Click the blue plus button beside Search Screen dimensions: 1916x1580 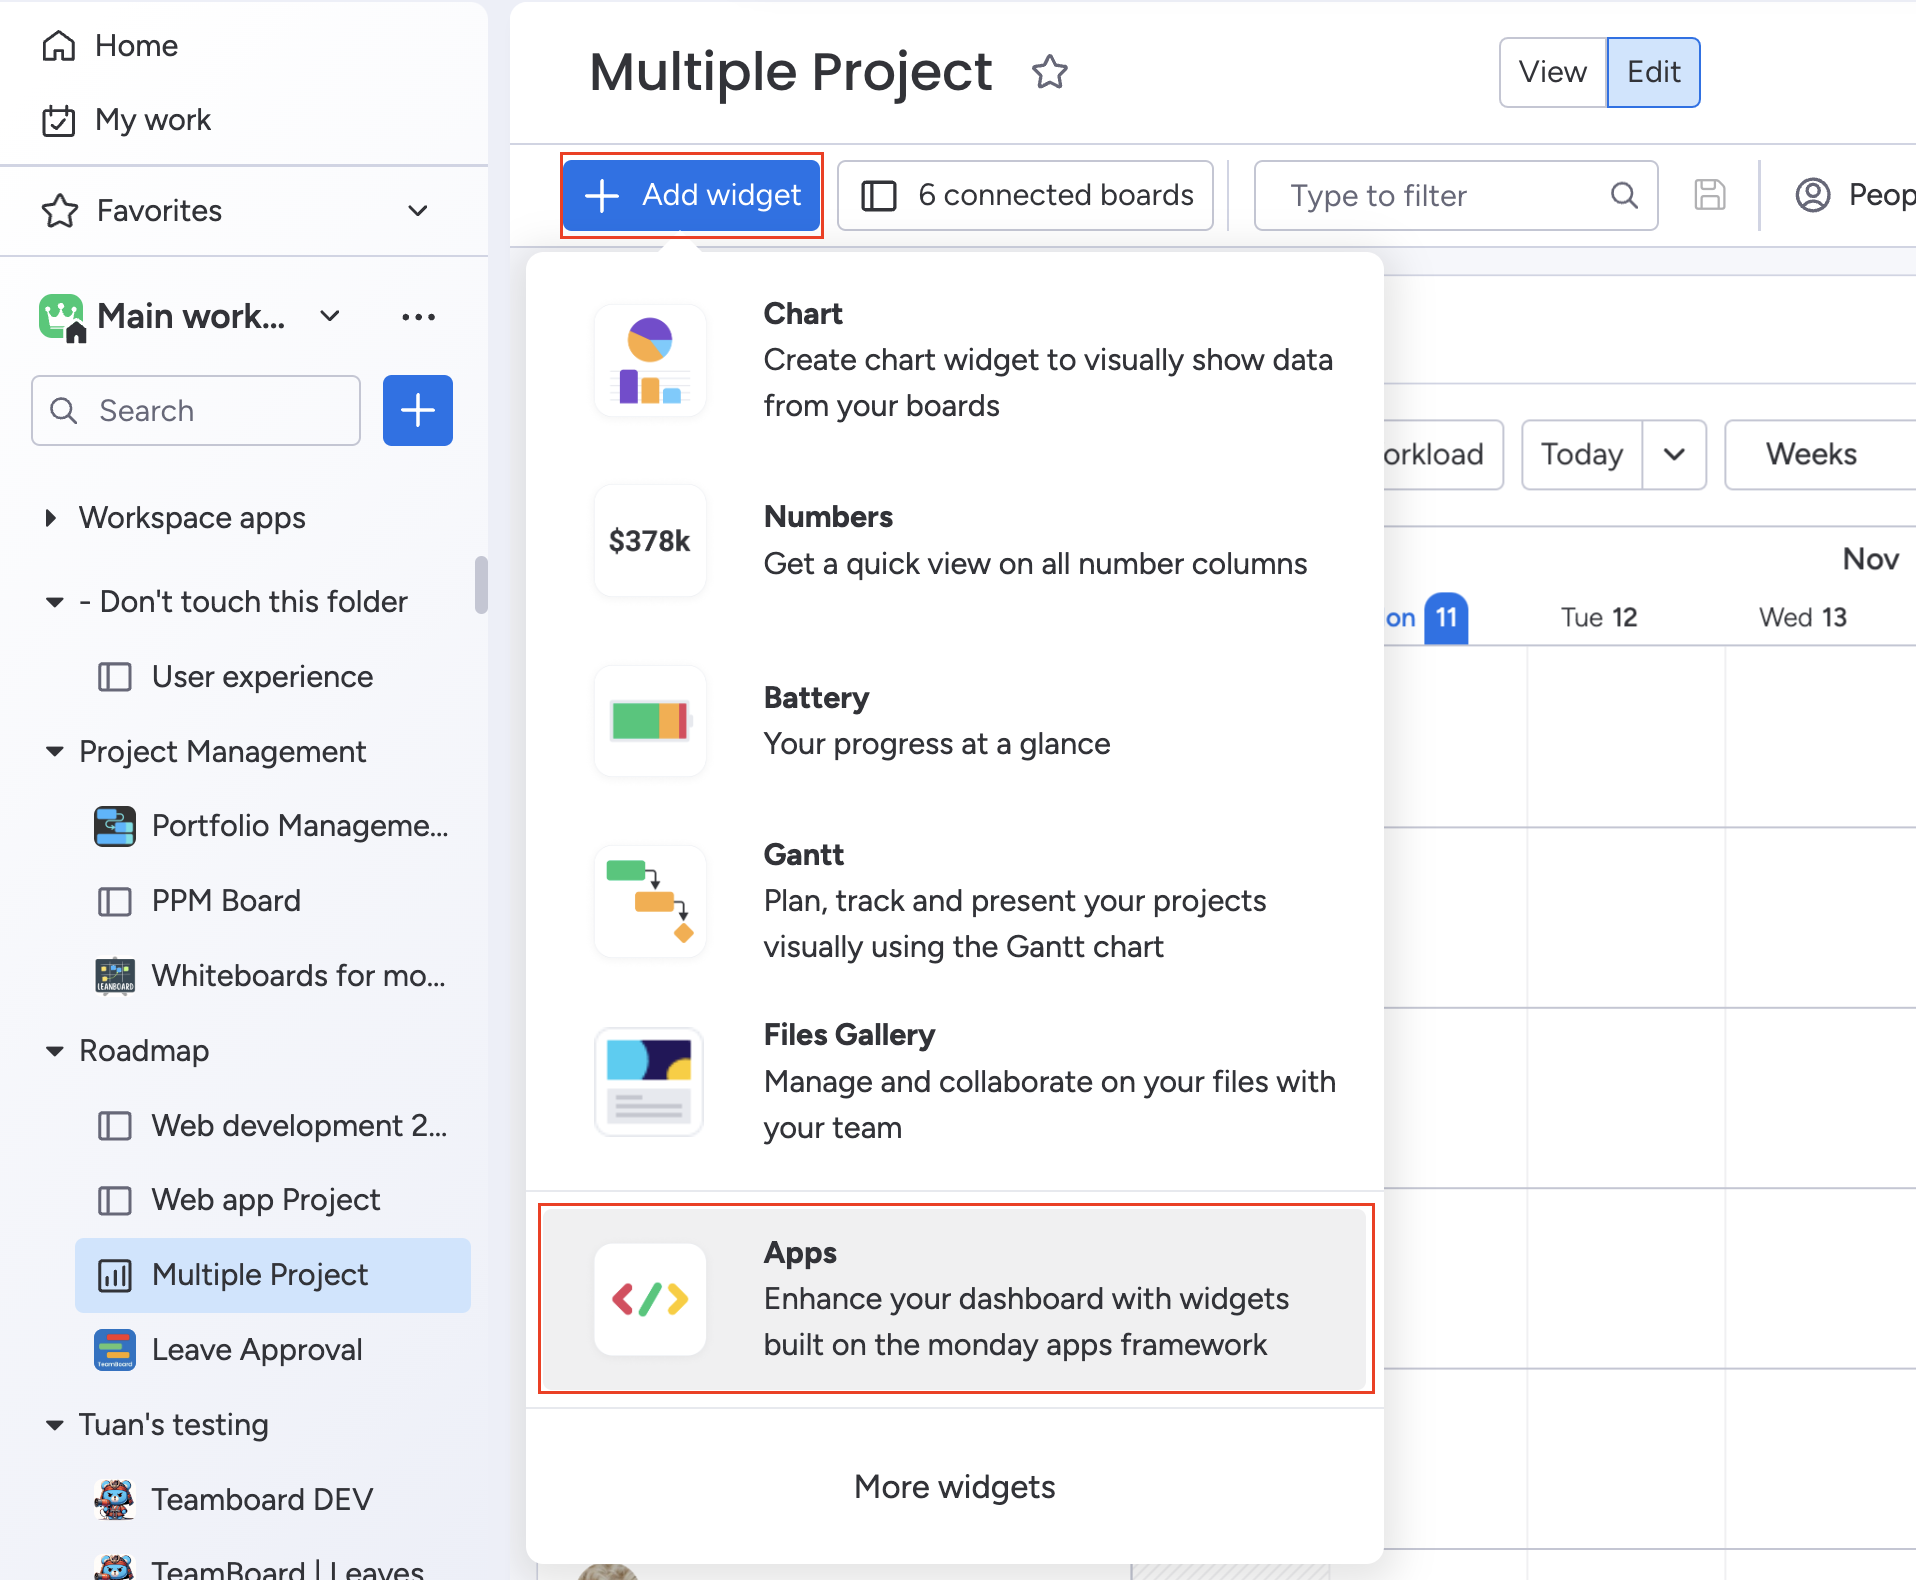(417, 411)
